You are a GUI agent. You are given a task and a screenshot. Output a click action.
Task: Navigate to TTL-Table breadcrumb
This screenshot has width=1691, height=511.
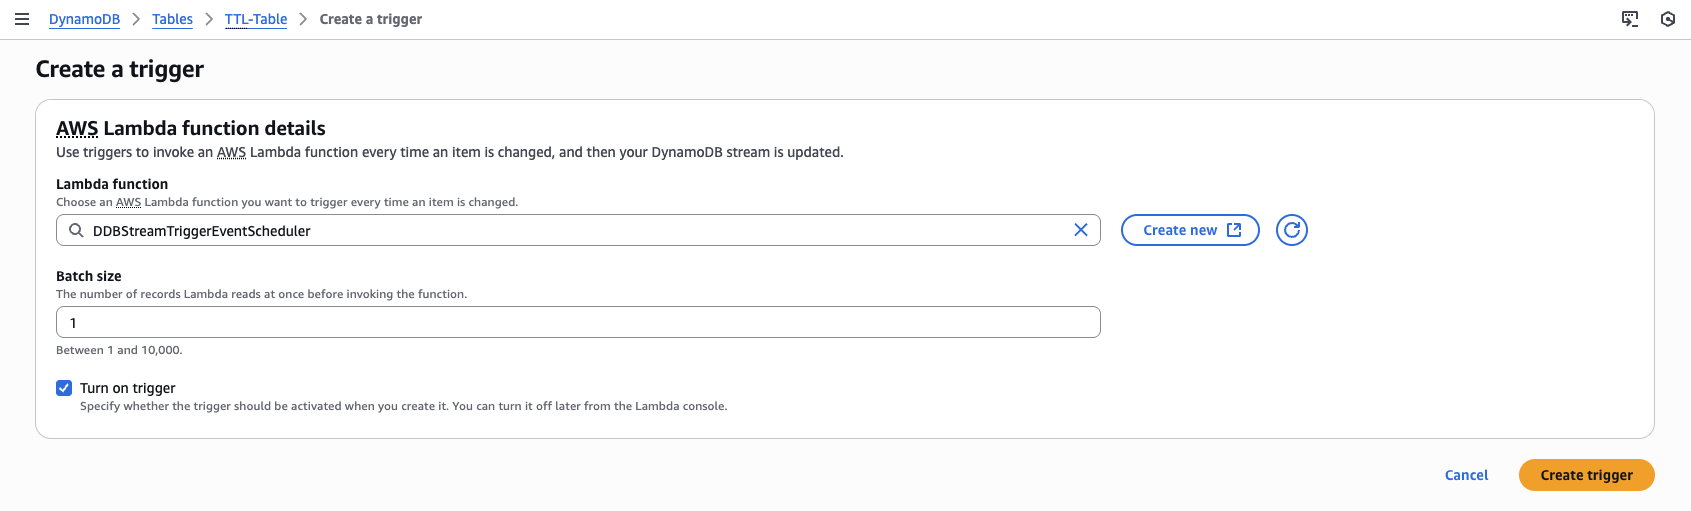pos(256,19)
